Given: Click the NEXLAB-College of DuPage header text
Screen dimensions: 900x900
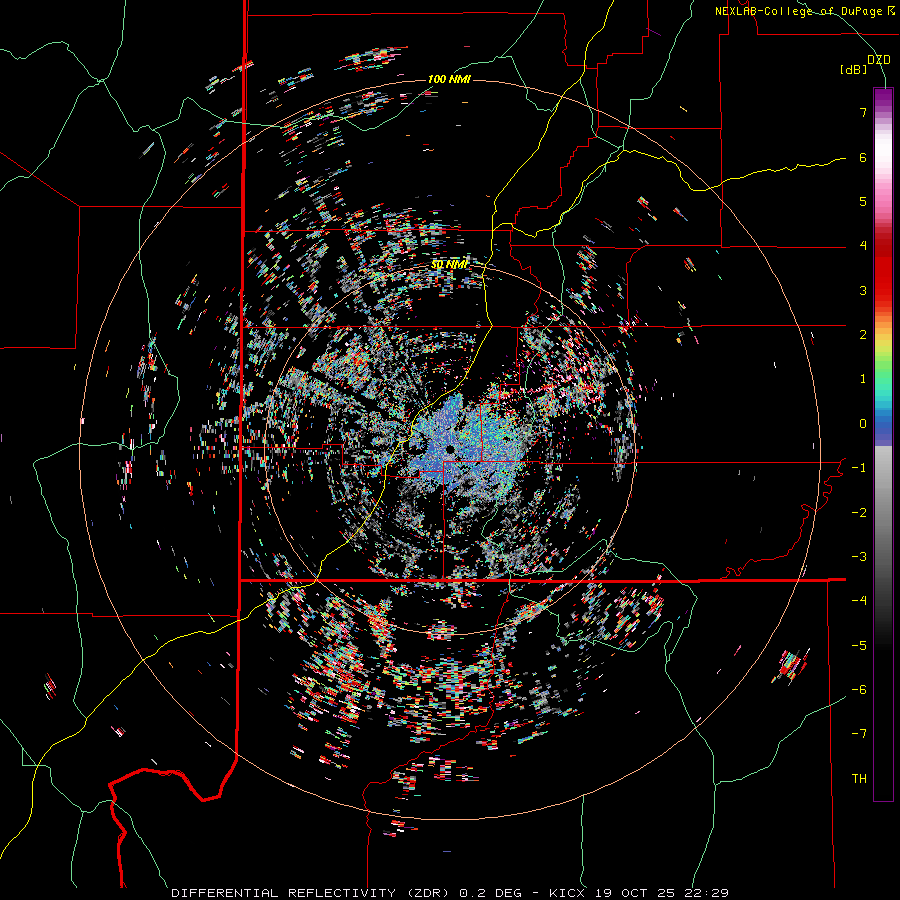Looking at the screenshot, I should tap(801, 11).
